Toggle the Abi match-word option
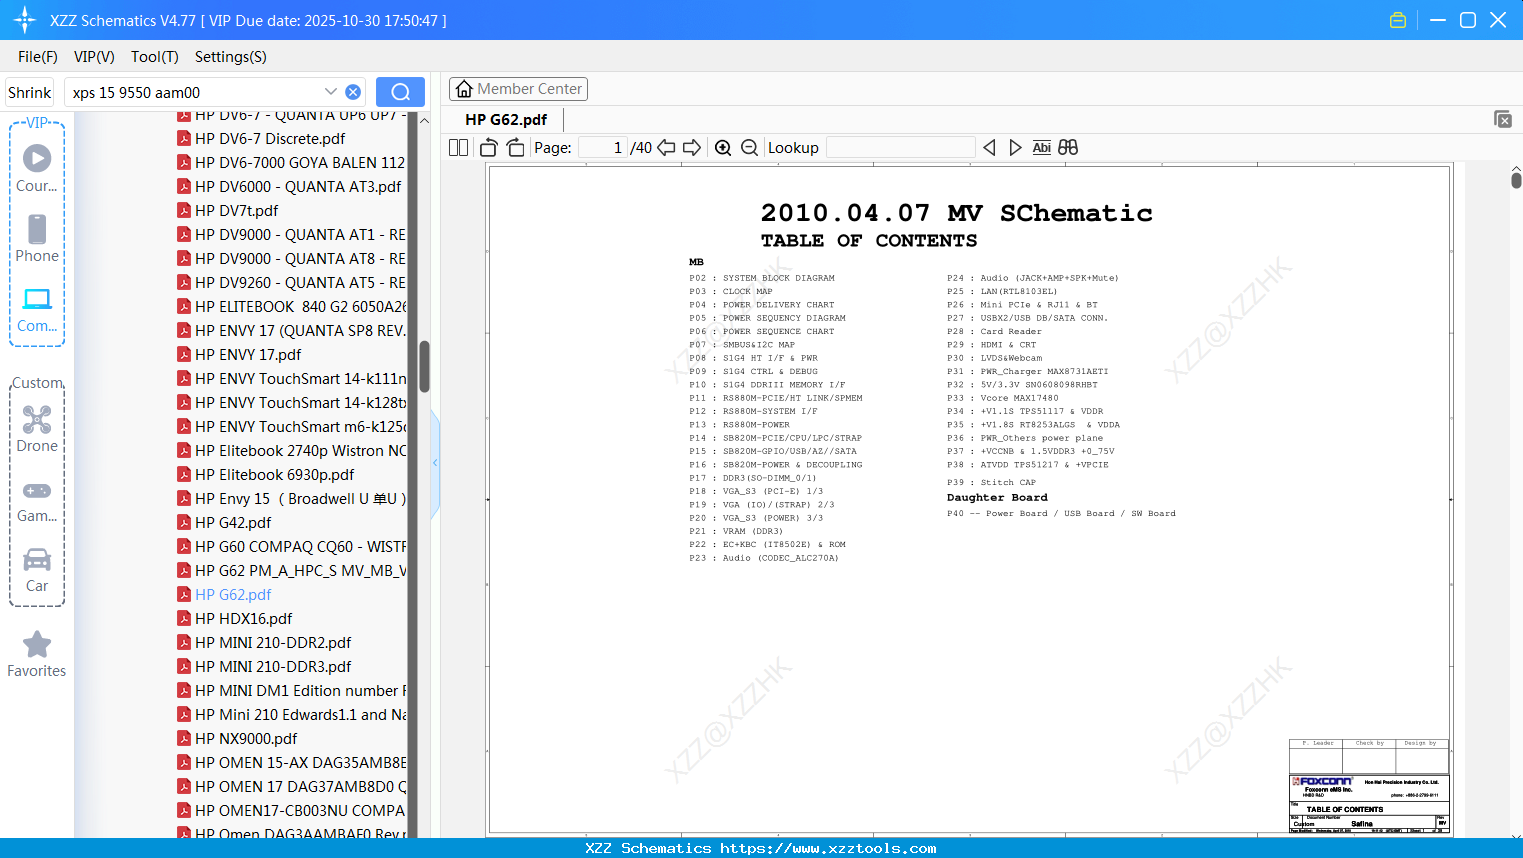 1041,147
